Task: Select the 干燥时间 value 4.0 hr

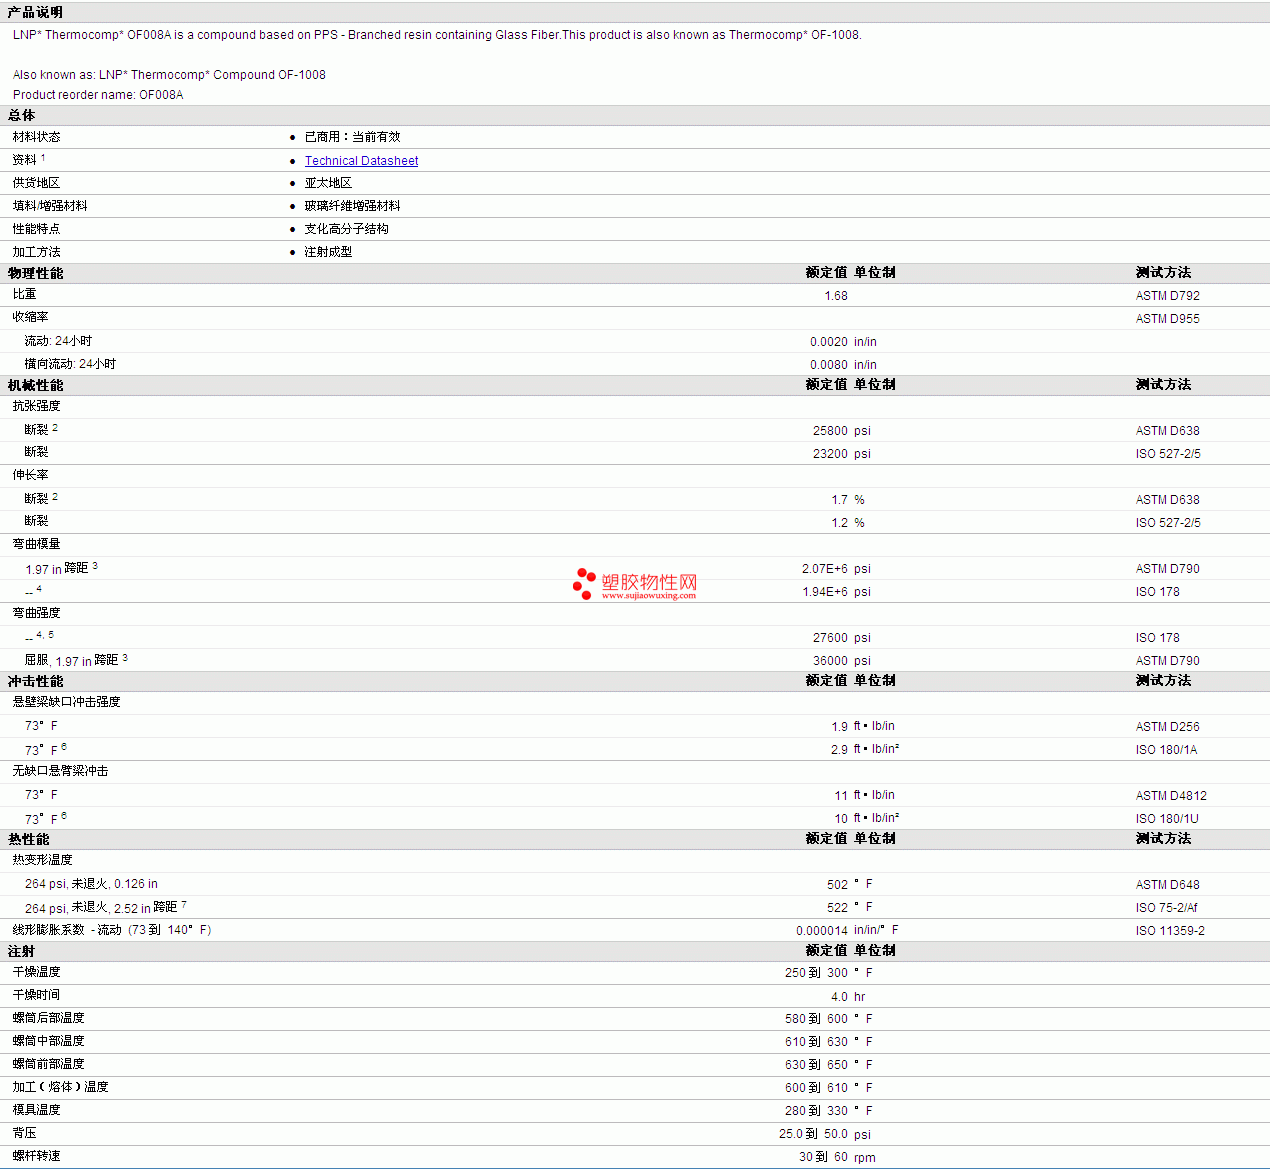Action: pyautogui.click(x=848, y=997)
